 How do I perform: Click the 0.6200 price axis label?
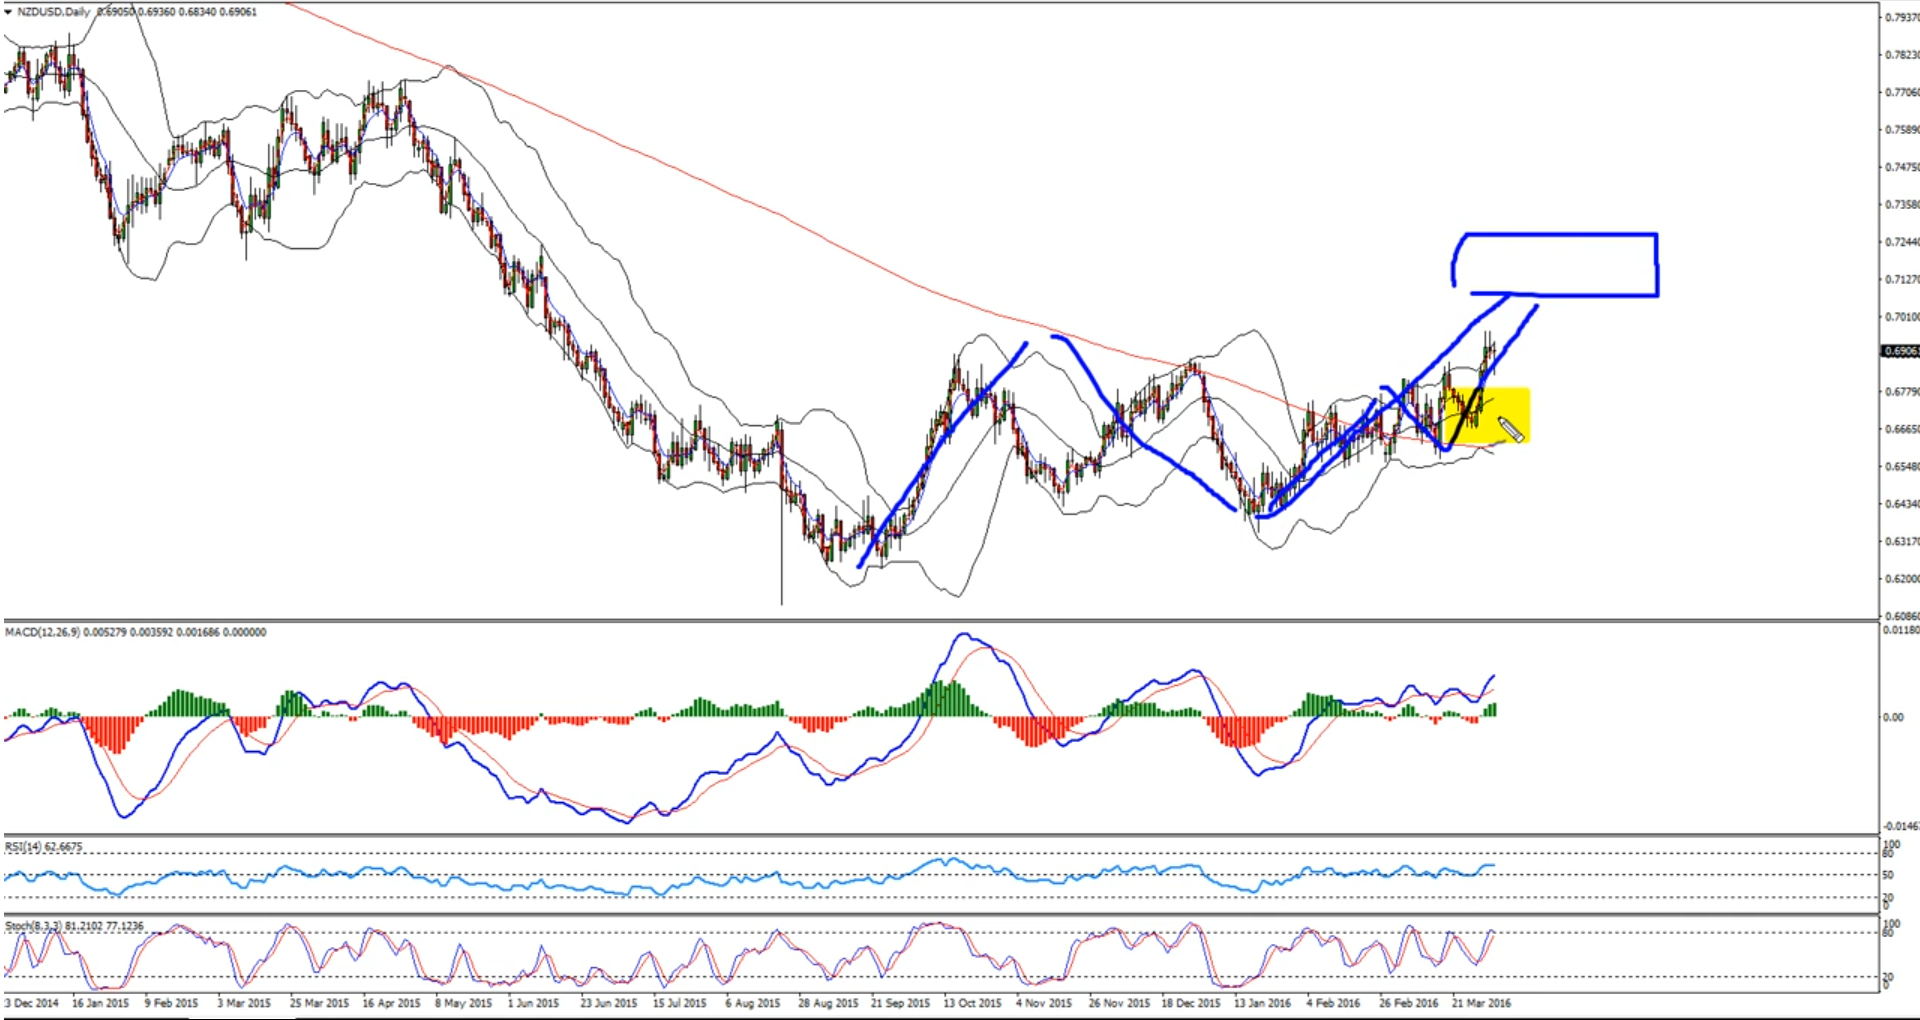point(1901,579)
